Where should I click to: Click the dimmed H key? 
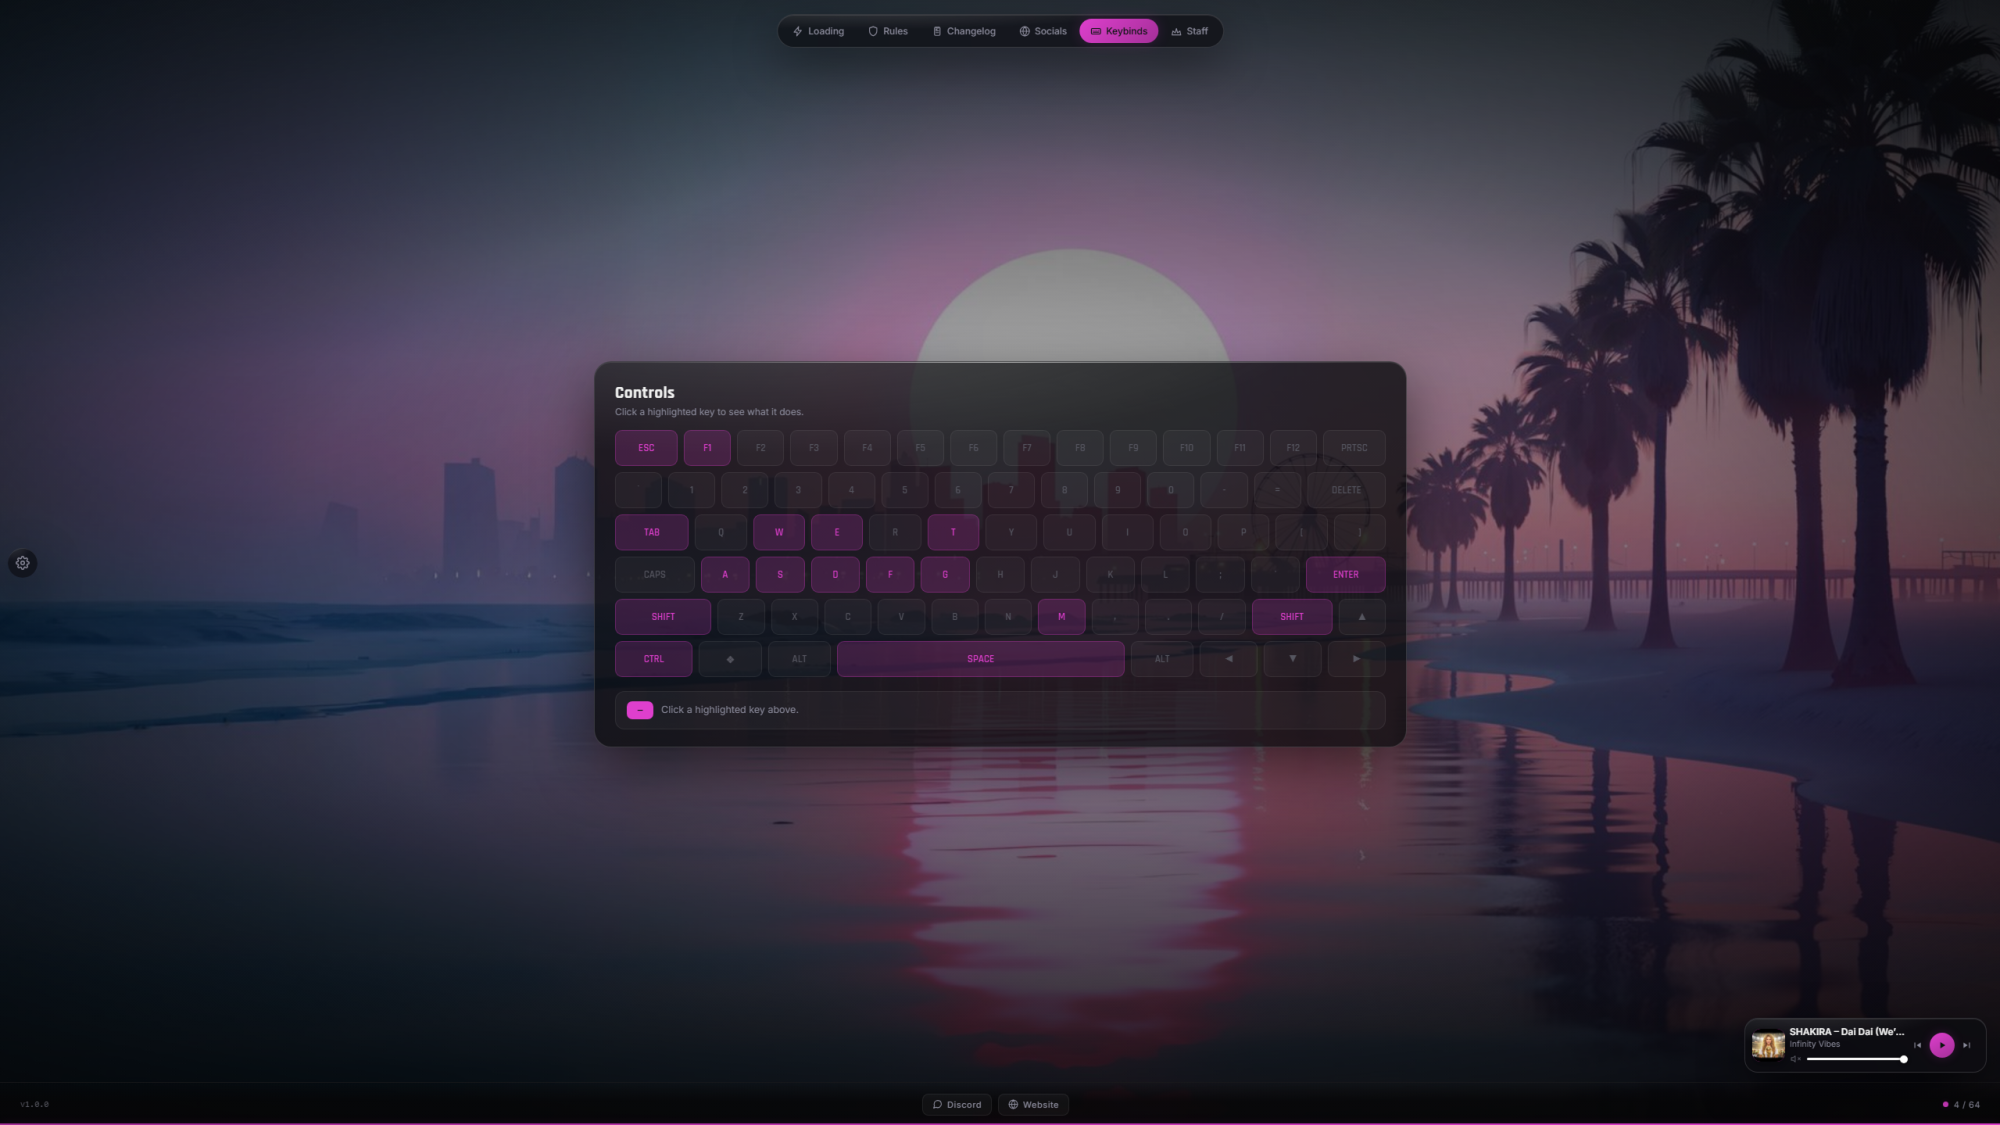[x=1000, y=574]
